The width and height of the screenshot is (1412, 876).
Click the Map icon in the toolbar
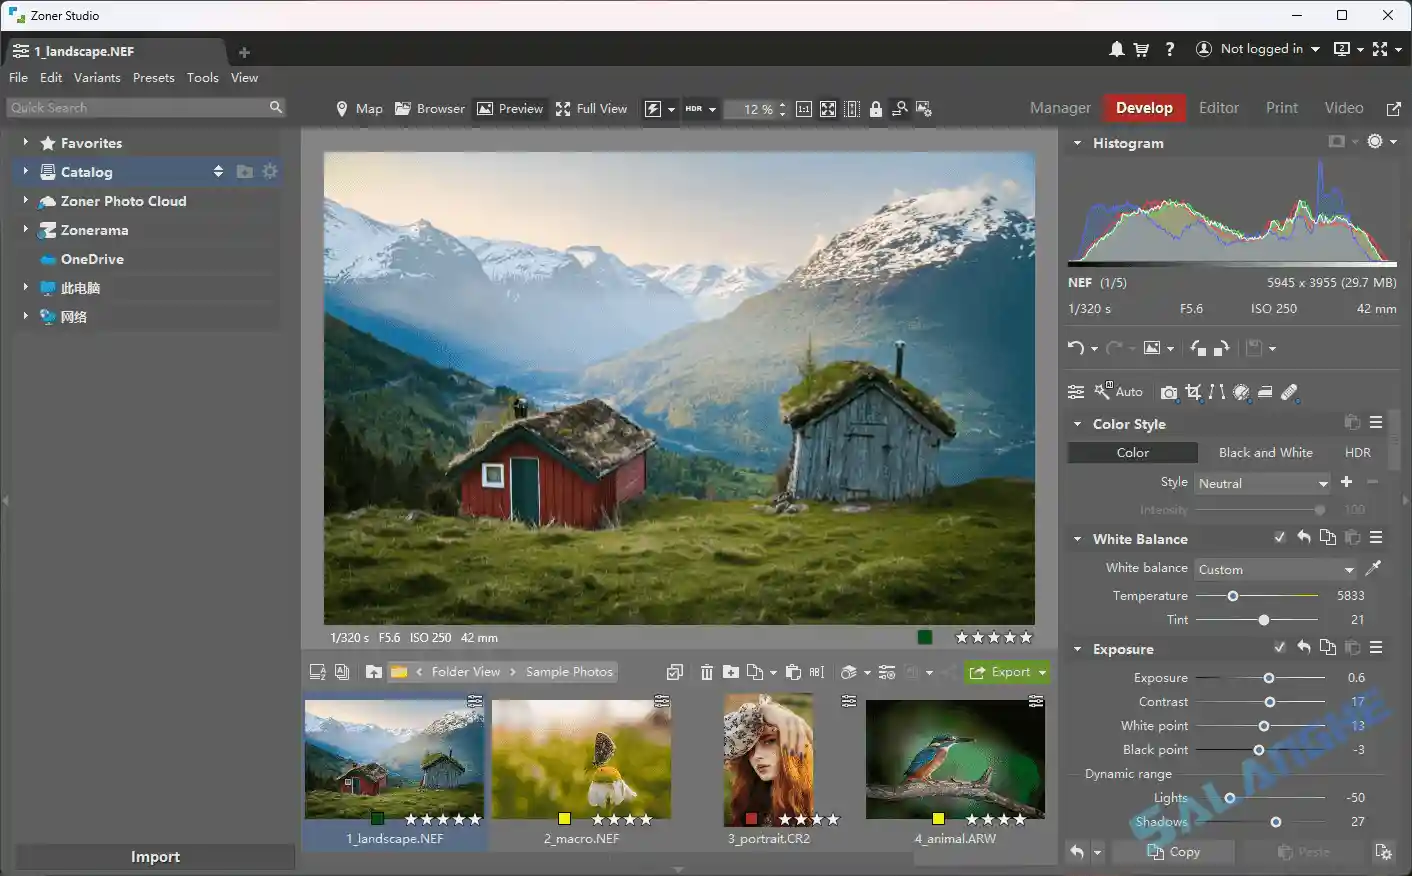coord(358,108)
